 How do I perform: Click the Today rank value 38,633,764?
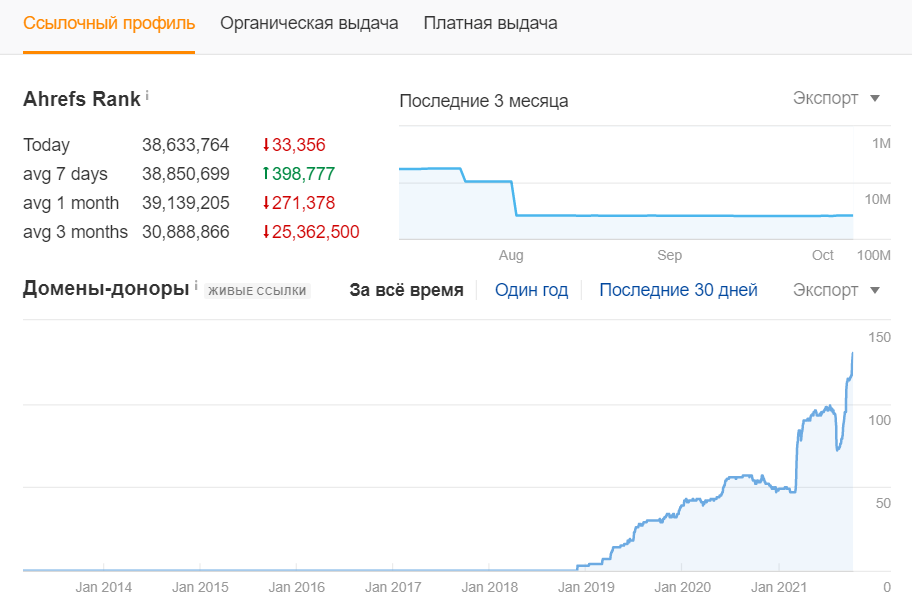coord(186,145)
